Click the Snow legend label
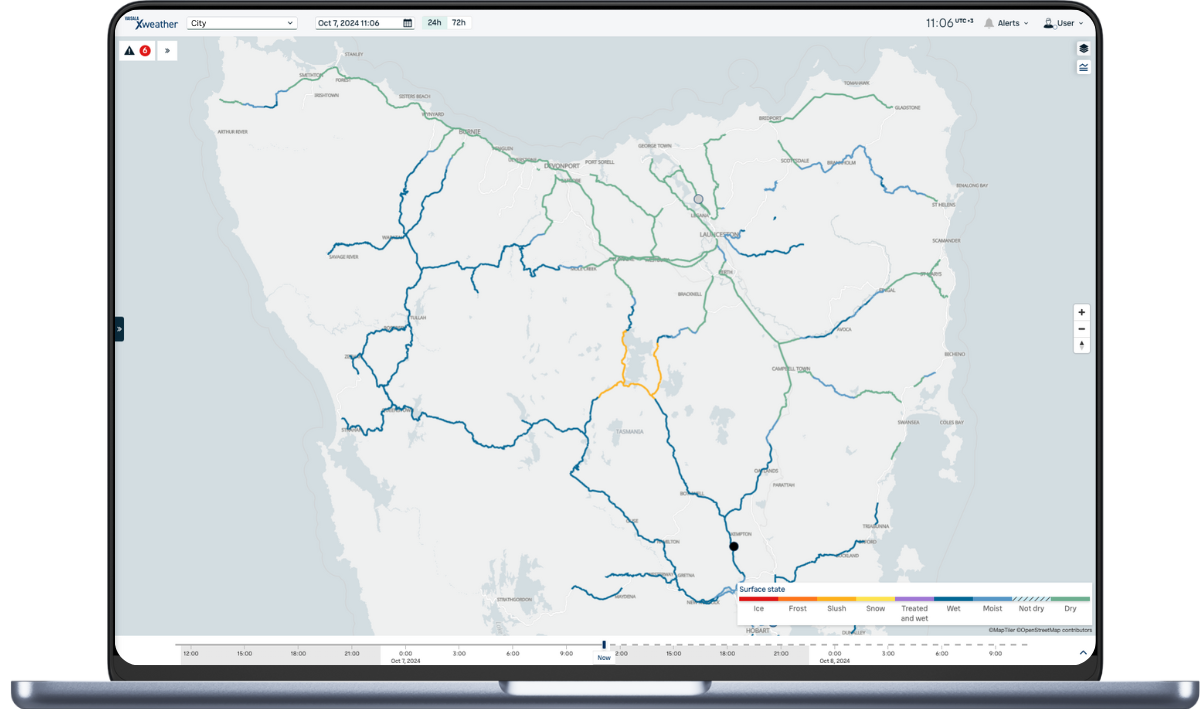 click(875, 608)
